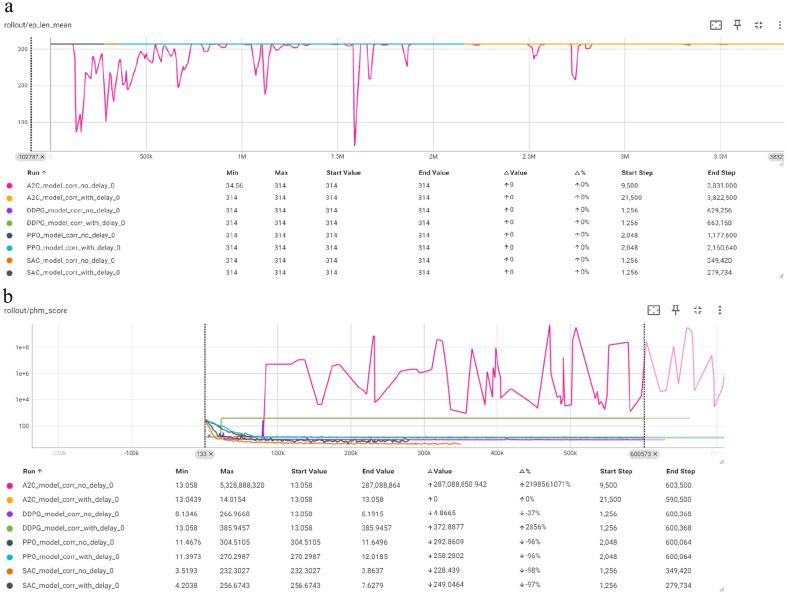Click the Min value 34.56 cell

click(234, 186)
